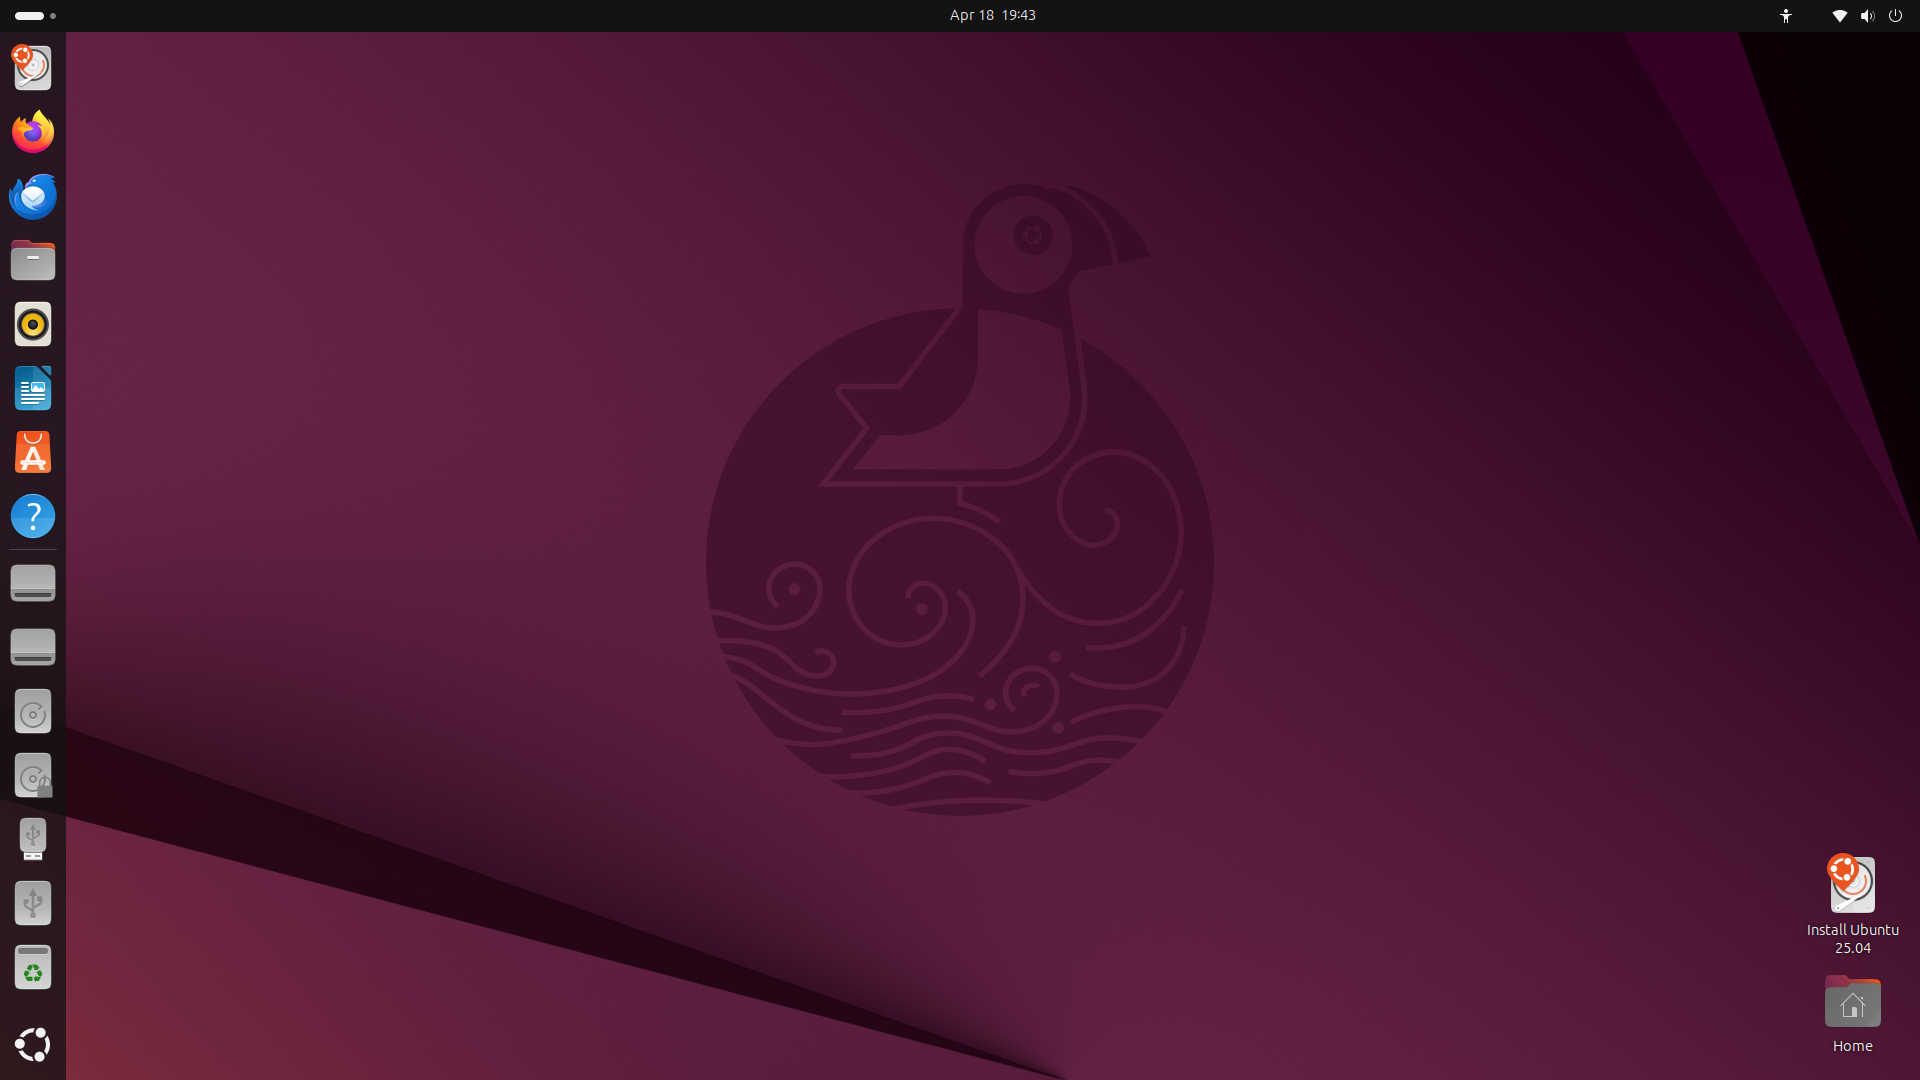The image size is (1920, 1080).
Task: Open the Install Ubuntu 25.04 desktop icon
Action: pos(1852,884)
